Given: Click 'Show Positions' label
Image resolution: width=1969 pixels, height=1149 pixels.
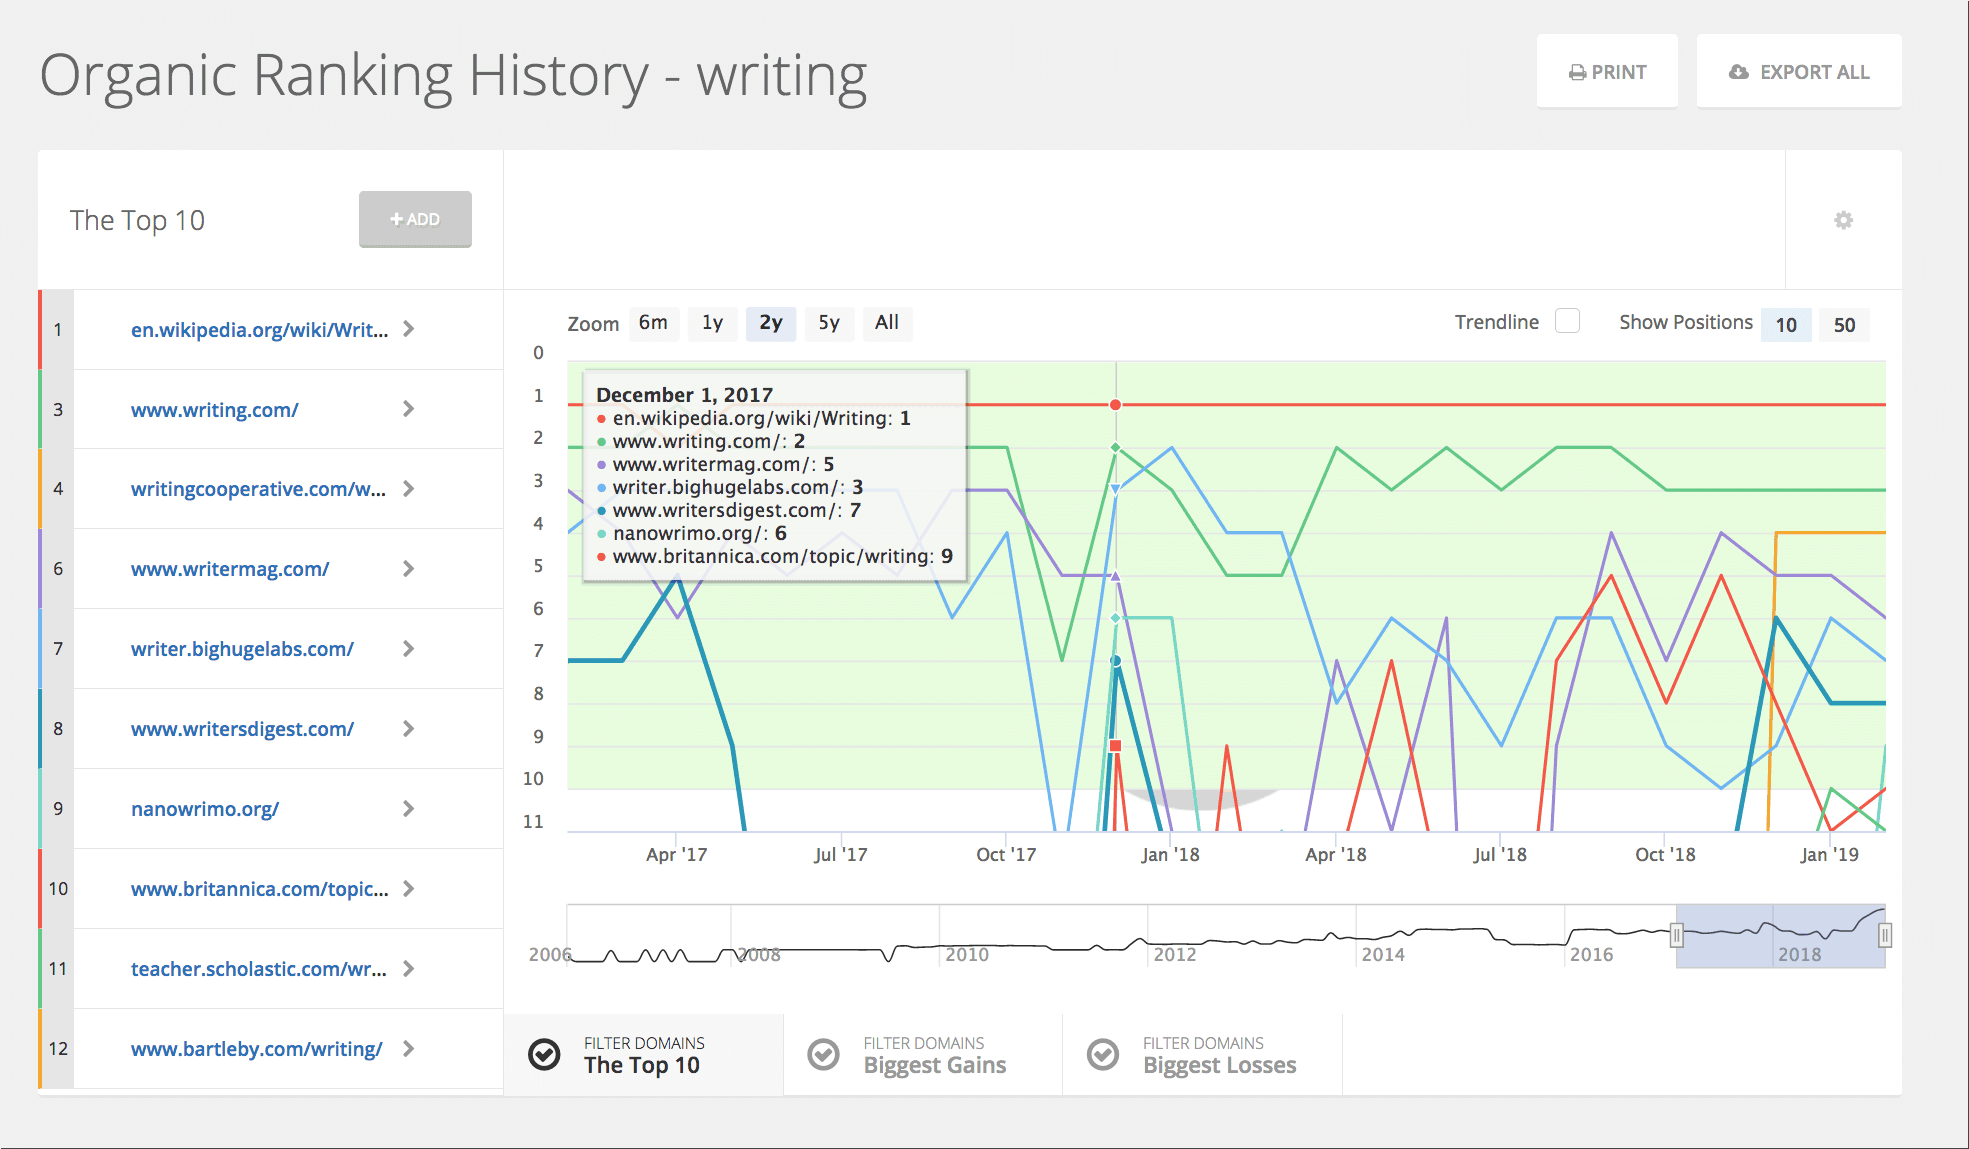Looking at the screenshot, I should click(1686, 322).
